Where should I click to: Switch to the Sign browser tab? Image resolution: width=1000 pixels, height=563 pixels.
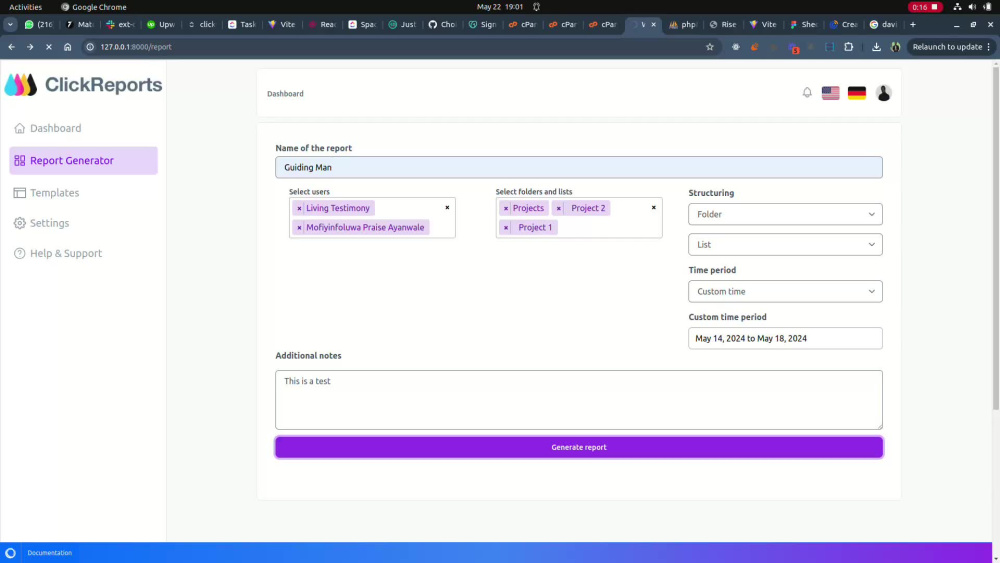click(x=483, y=24)
